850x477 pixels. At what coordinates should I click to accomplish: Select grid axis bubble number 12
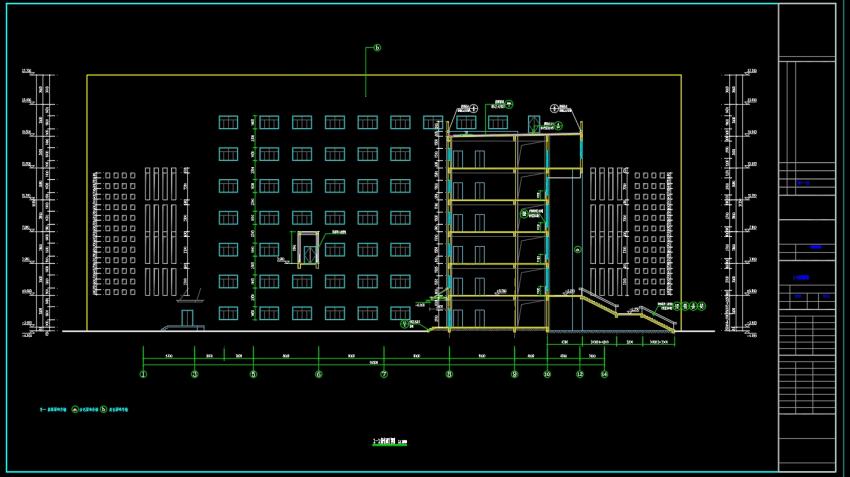[x=580, y=374]
